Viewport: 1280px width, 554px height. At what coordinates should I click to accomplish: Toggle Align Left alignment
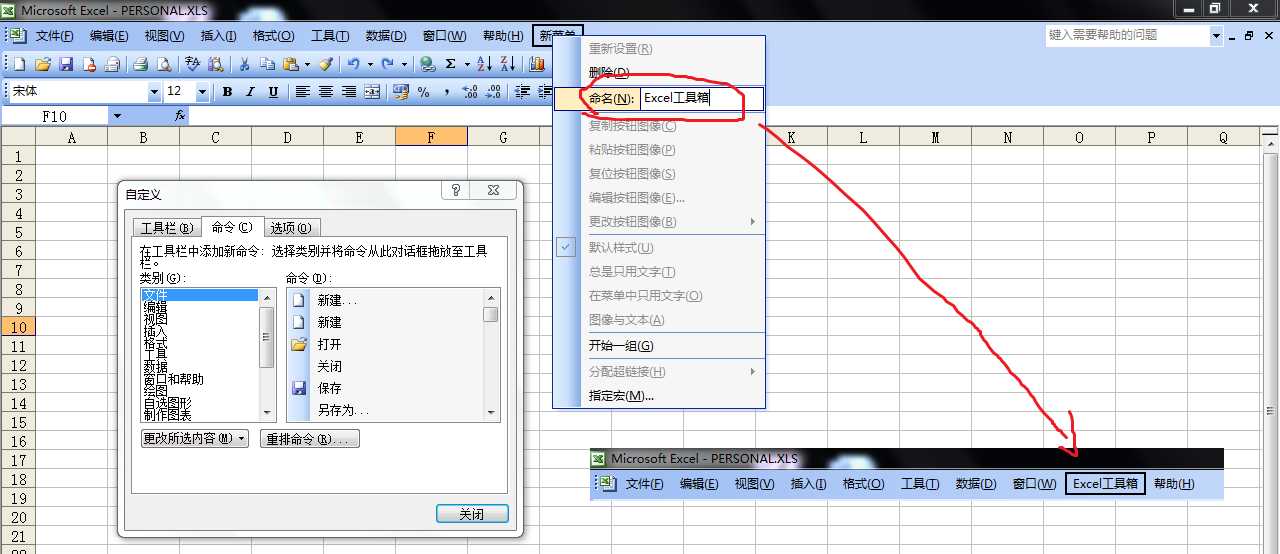(x=302, y=92)
